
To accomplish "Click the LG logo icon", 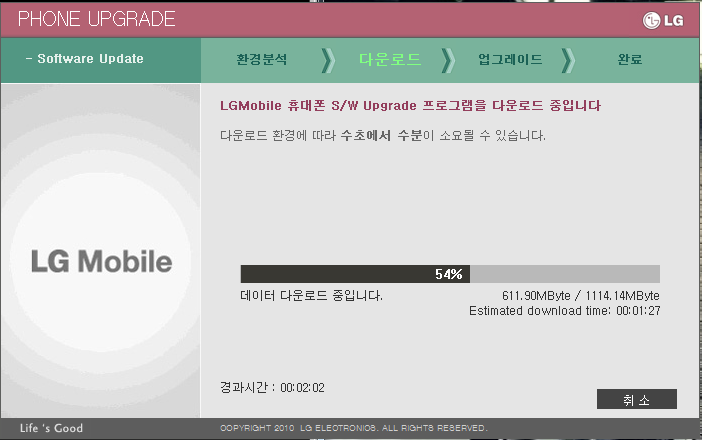I will [x=663, y=20].
